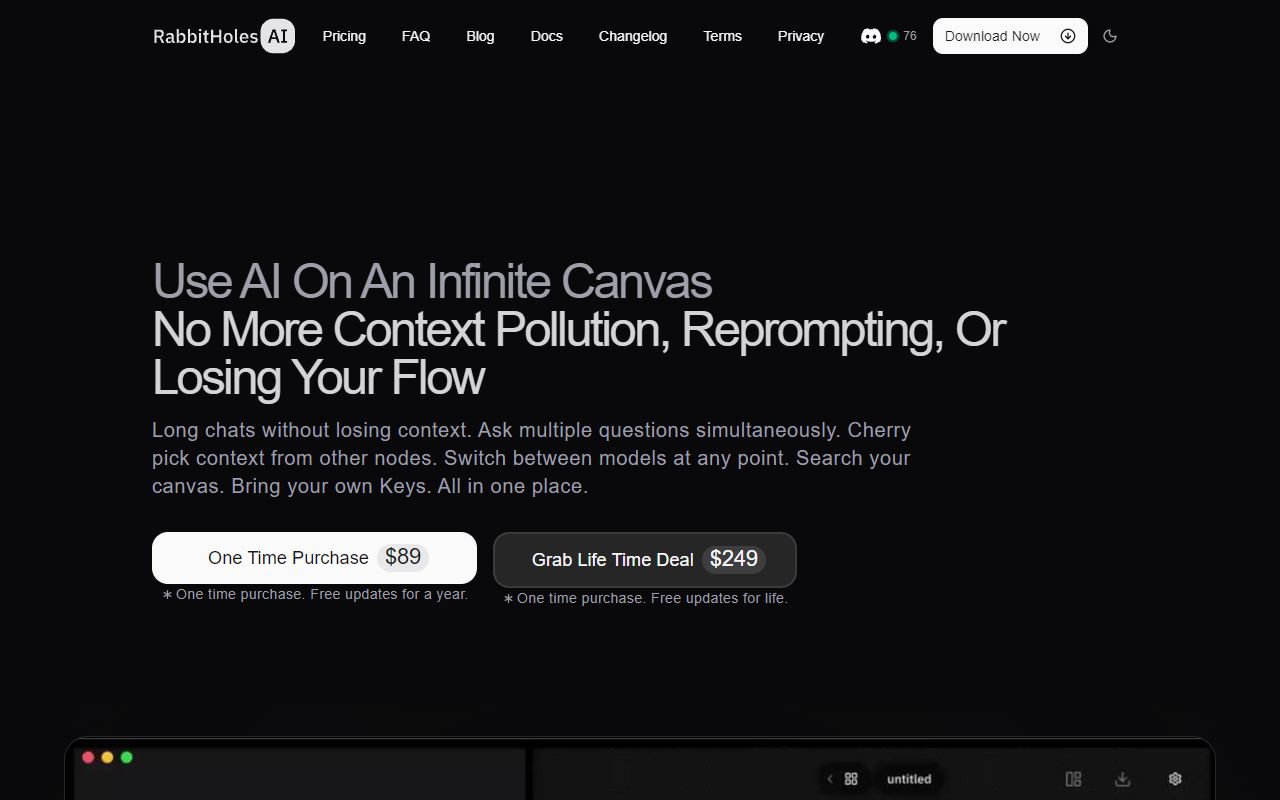Viewport: 1280px width, 800px height.
Task: Select Grab Life Time Deal for $249
Action: (644, 560)
